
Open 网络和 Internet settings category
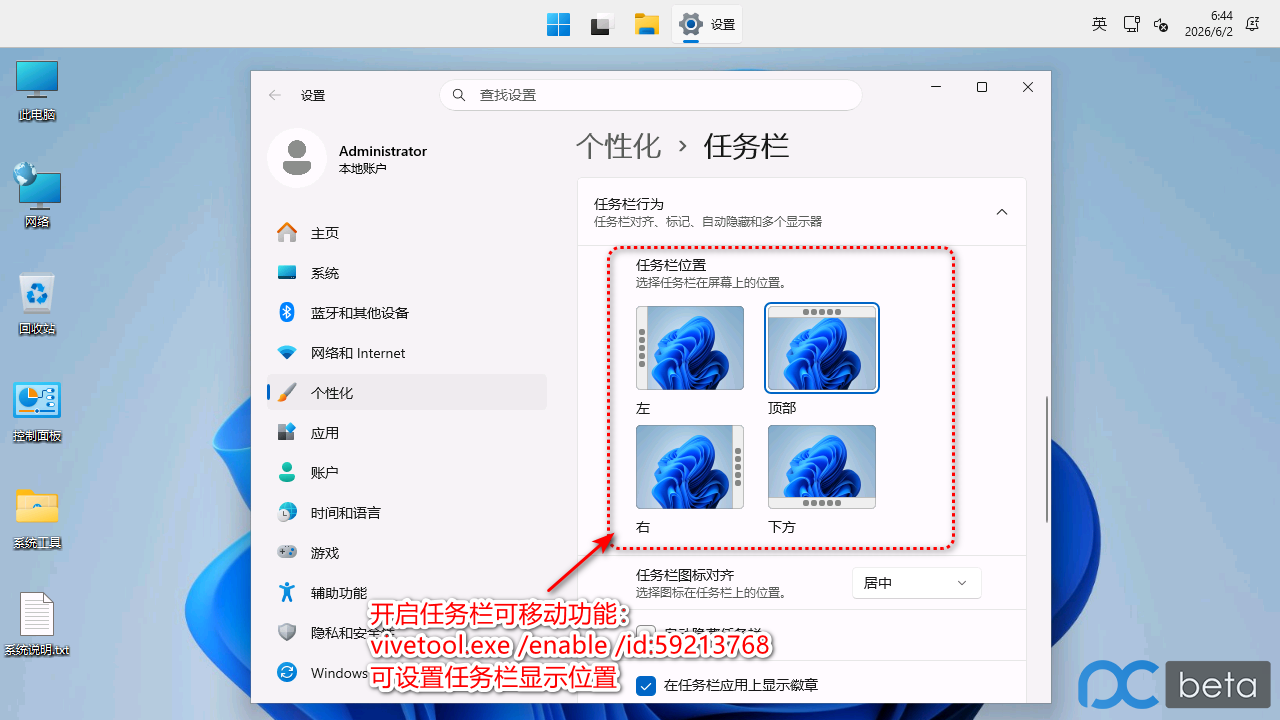point(407,353)
